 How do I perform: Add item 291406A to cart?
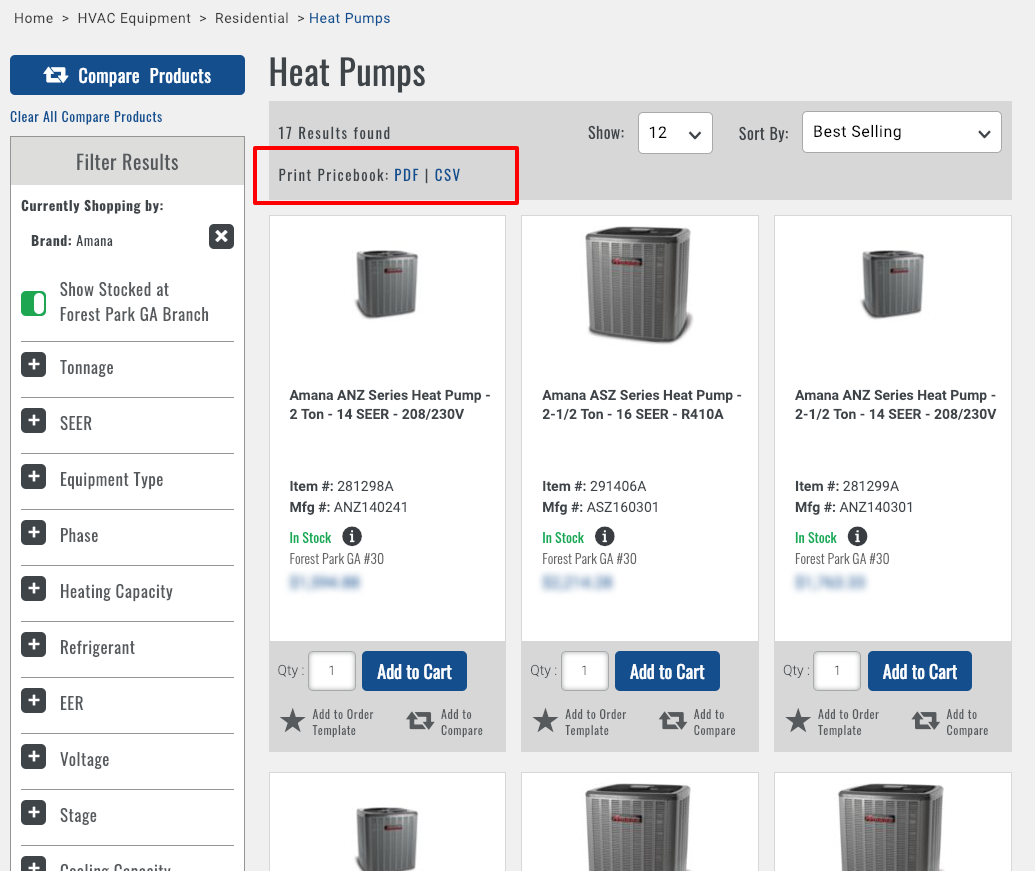[667, 671]
